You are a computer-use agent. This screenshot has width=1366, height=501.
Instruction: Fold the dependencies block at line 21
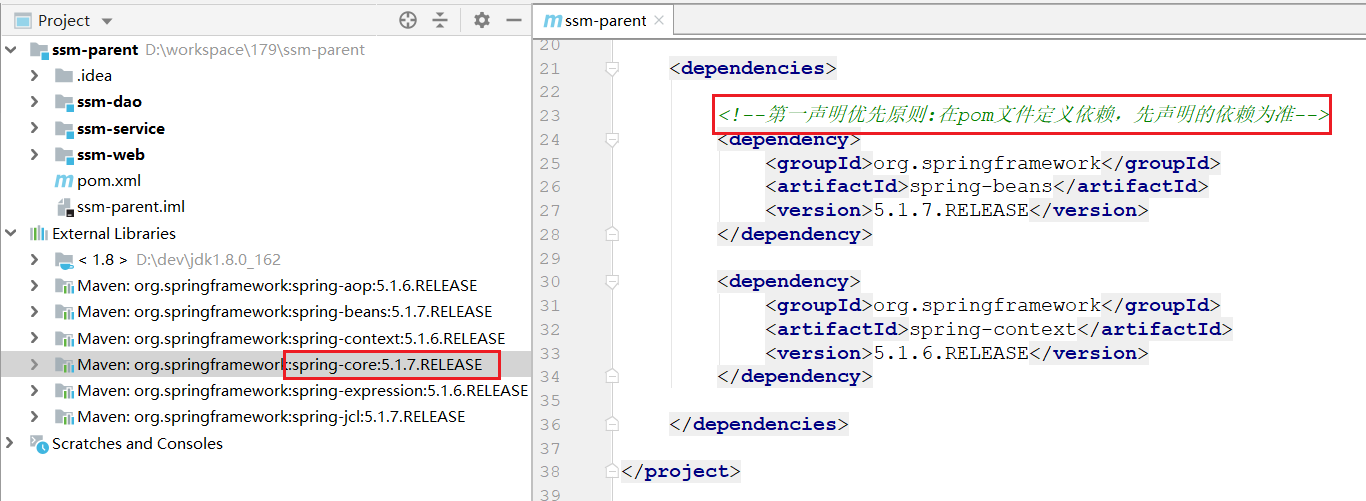(x=612, y=69)
